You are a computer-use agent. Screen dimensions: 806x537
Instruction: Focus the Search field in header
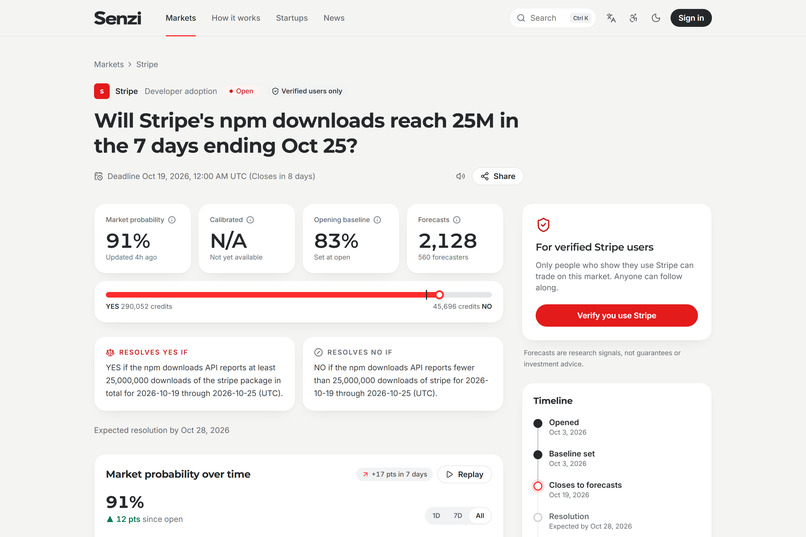click(553, 18)
